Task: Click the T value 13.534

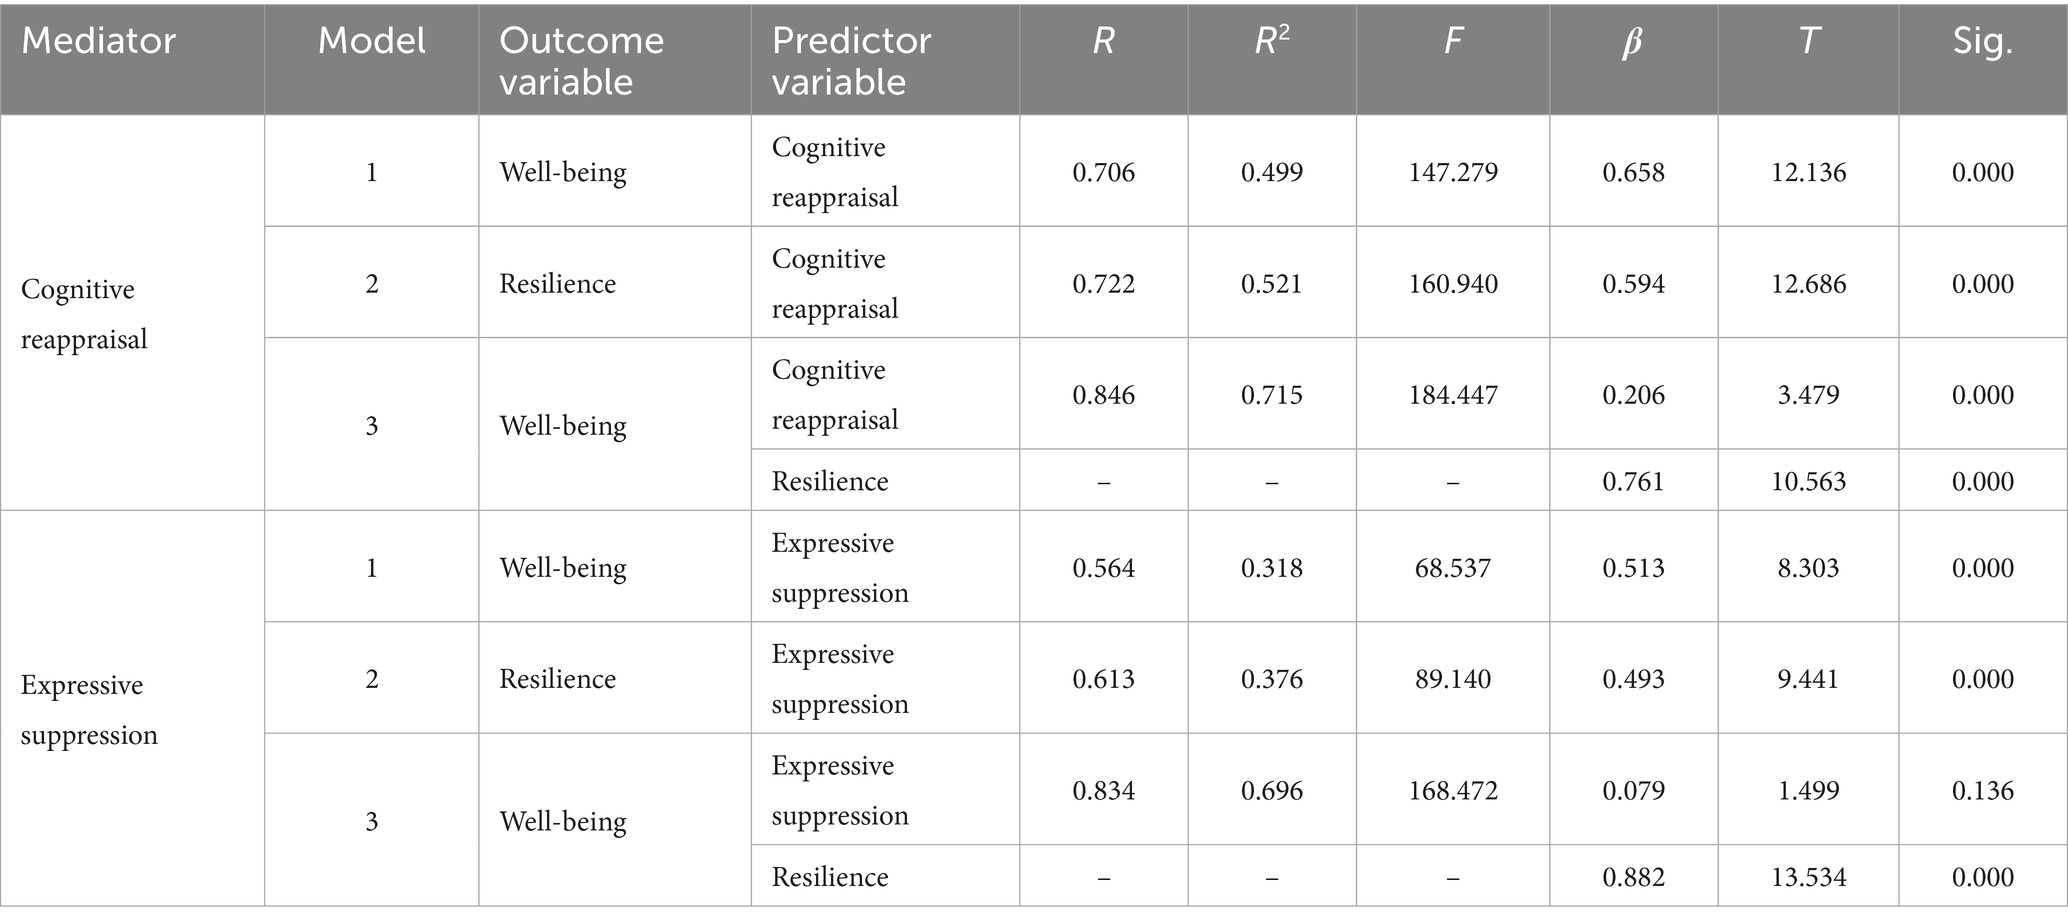Action: [1808, 877]
